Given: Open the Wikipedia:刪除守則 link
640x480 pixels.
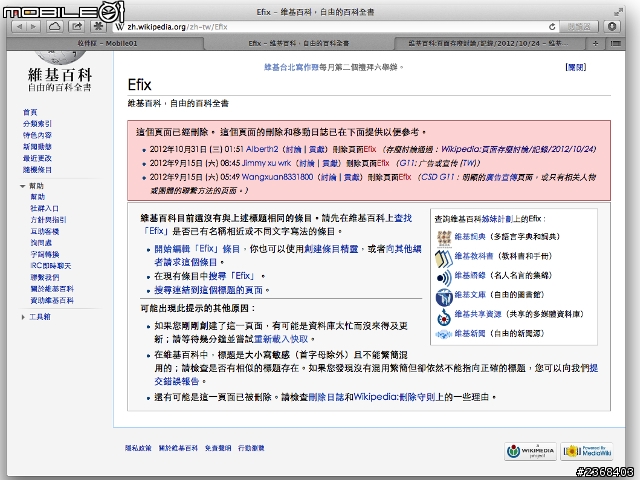Looking at the screenshot, I should click(x=394, y=397).
